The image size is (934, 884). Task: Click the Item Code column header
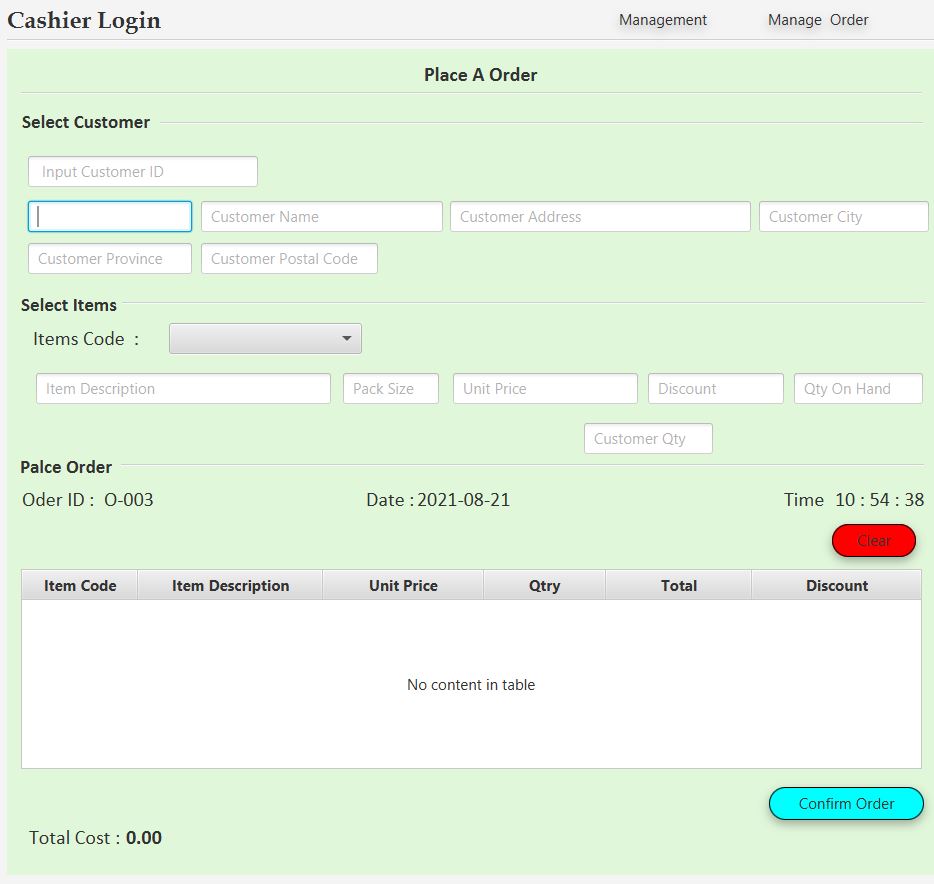(x=78, y=585)
